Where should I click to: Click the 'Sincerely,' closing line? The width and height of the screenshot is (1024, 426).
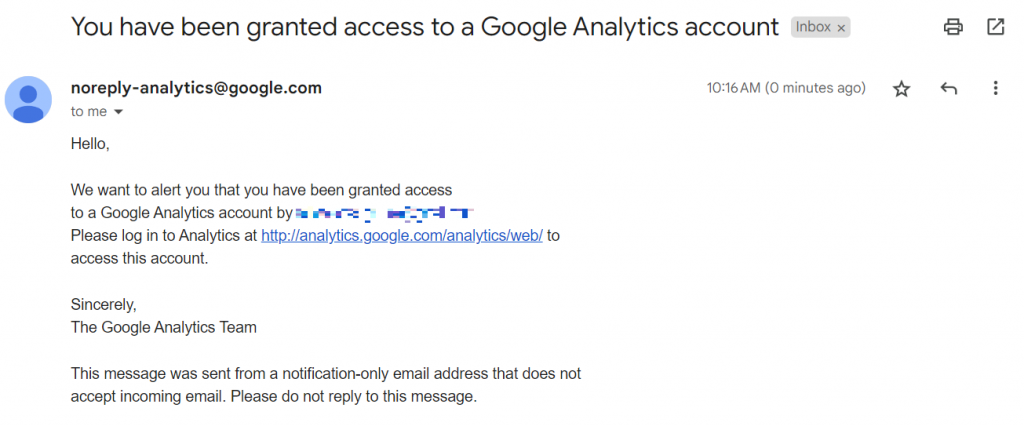pyautogui.click(x=103, y=304)
